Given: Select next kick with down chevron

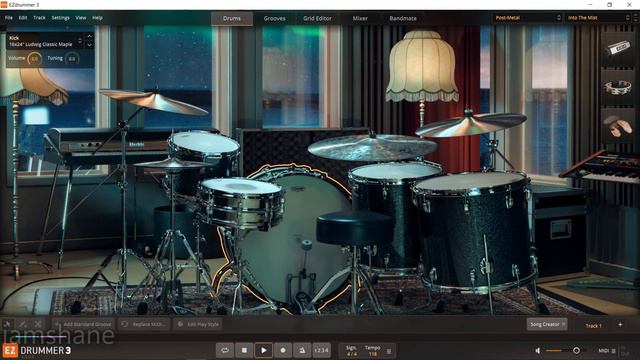Looking at the screenshot, I should click(89, 45).
